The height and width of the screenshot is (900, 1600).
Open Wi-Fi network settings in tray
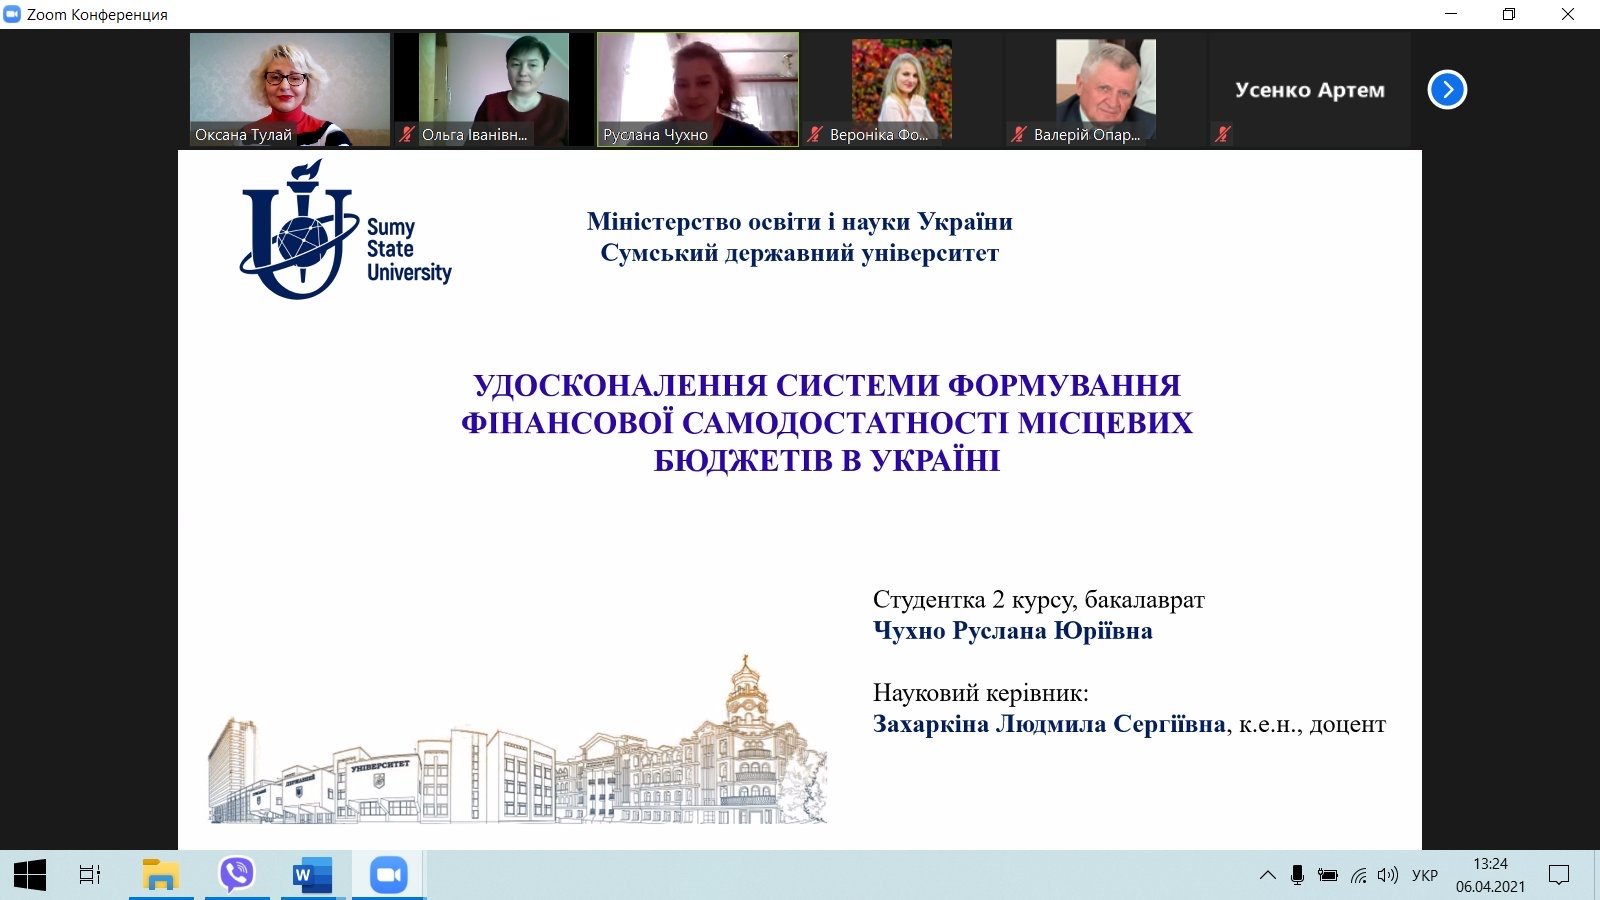click(x=1358, y=875)
